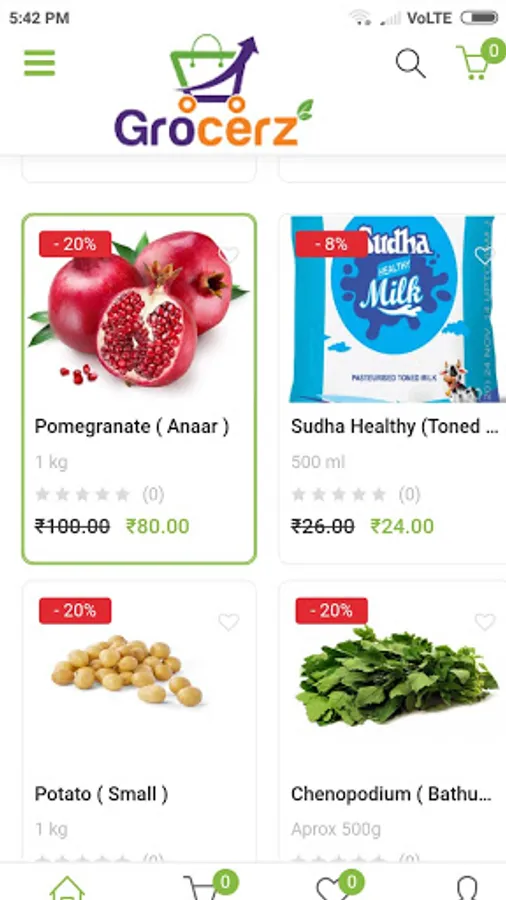Screen dimensions: 506x900
Task: Select the pomegranate product image
Action: 139,308
